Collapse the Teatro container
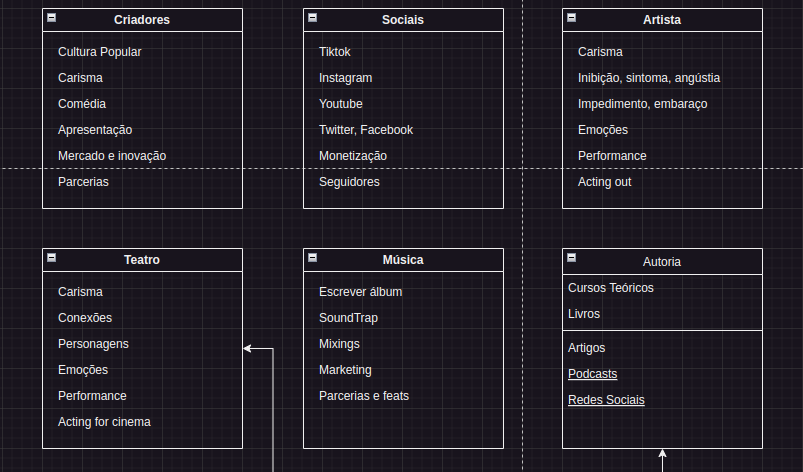Image resolution: width=803 pixels, height=472 pixels. [x=52, y=258]
